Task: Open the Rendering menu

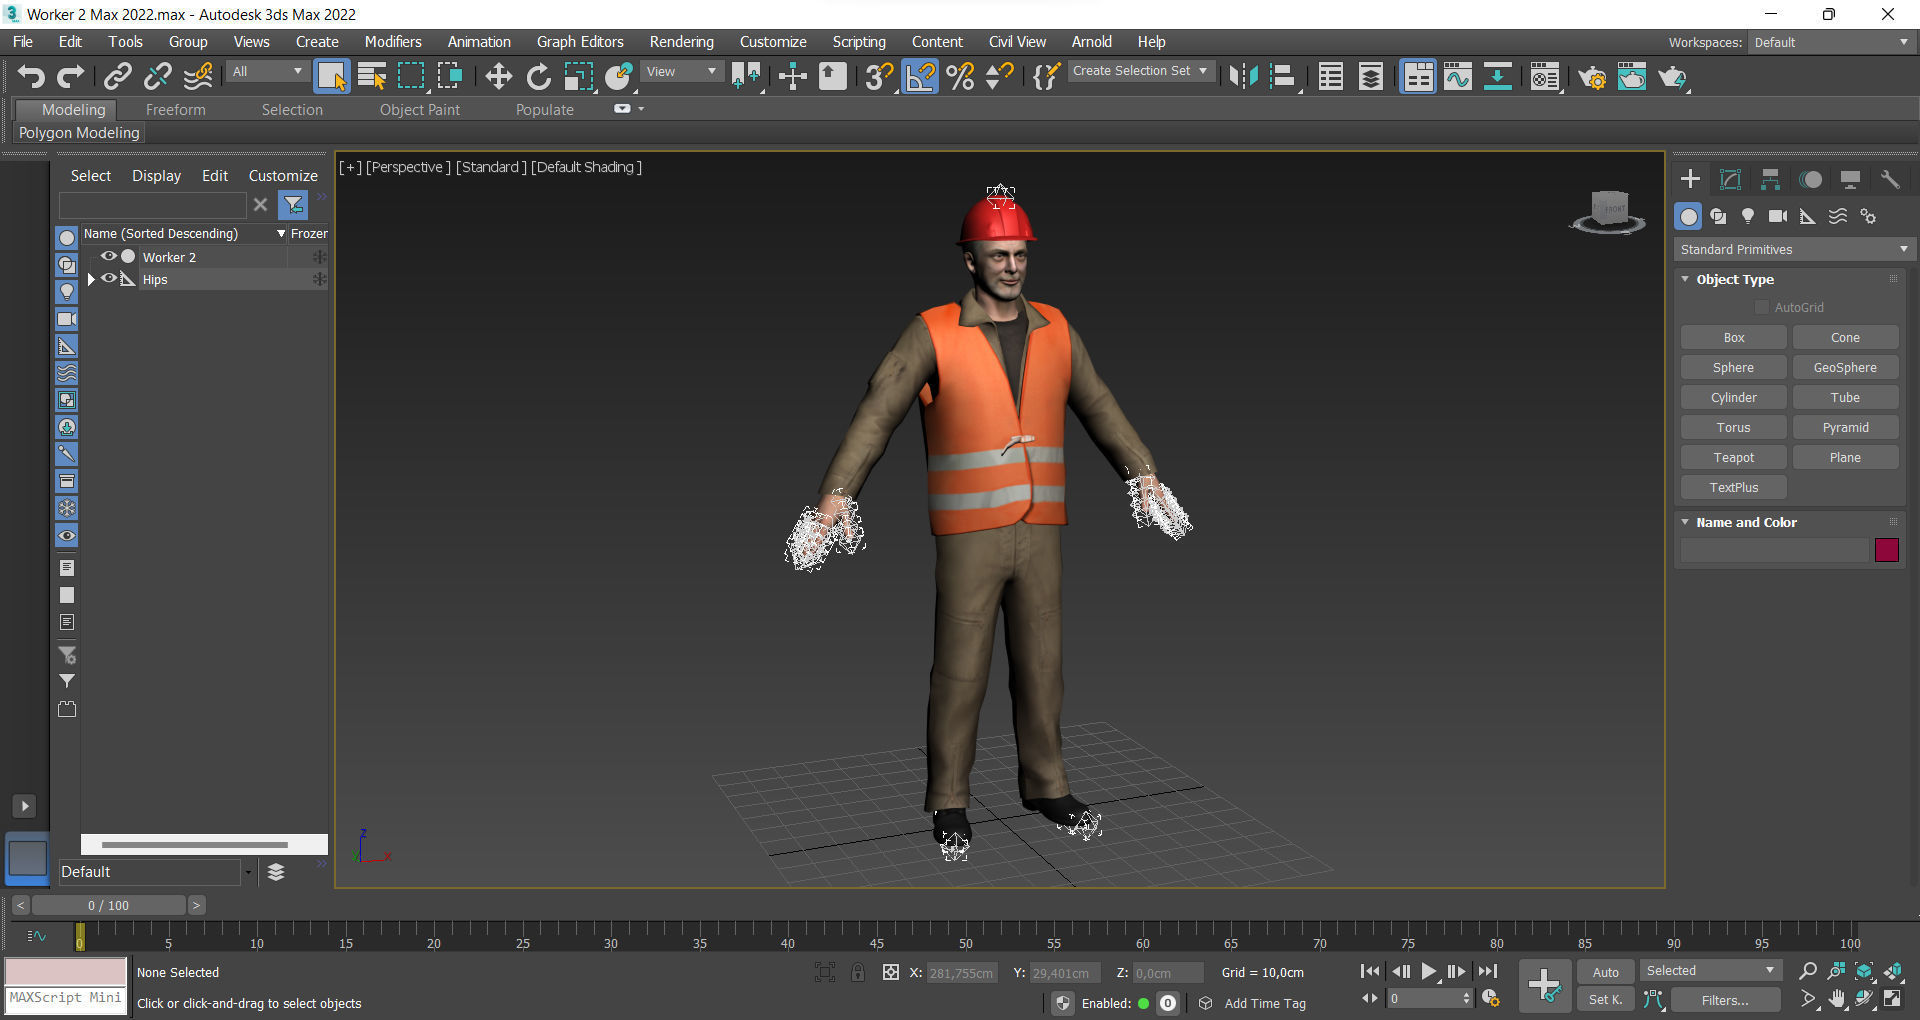Action: coord(682,42)
